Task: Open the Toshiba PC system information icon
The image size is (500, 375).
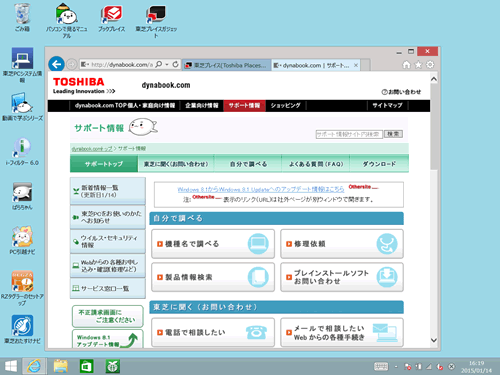Action: pos(22,65)
